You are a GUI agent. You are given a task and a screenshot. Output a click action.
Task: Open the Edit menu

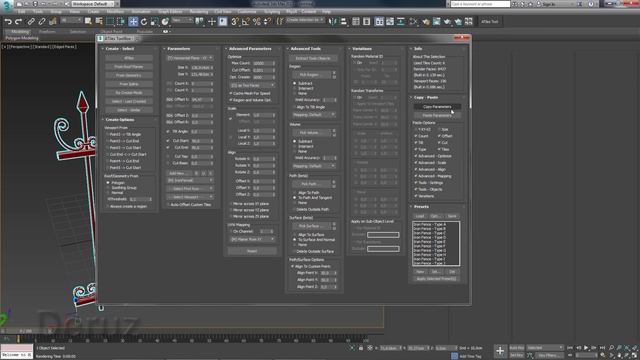21,12
